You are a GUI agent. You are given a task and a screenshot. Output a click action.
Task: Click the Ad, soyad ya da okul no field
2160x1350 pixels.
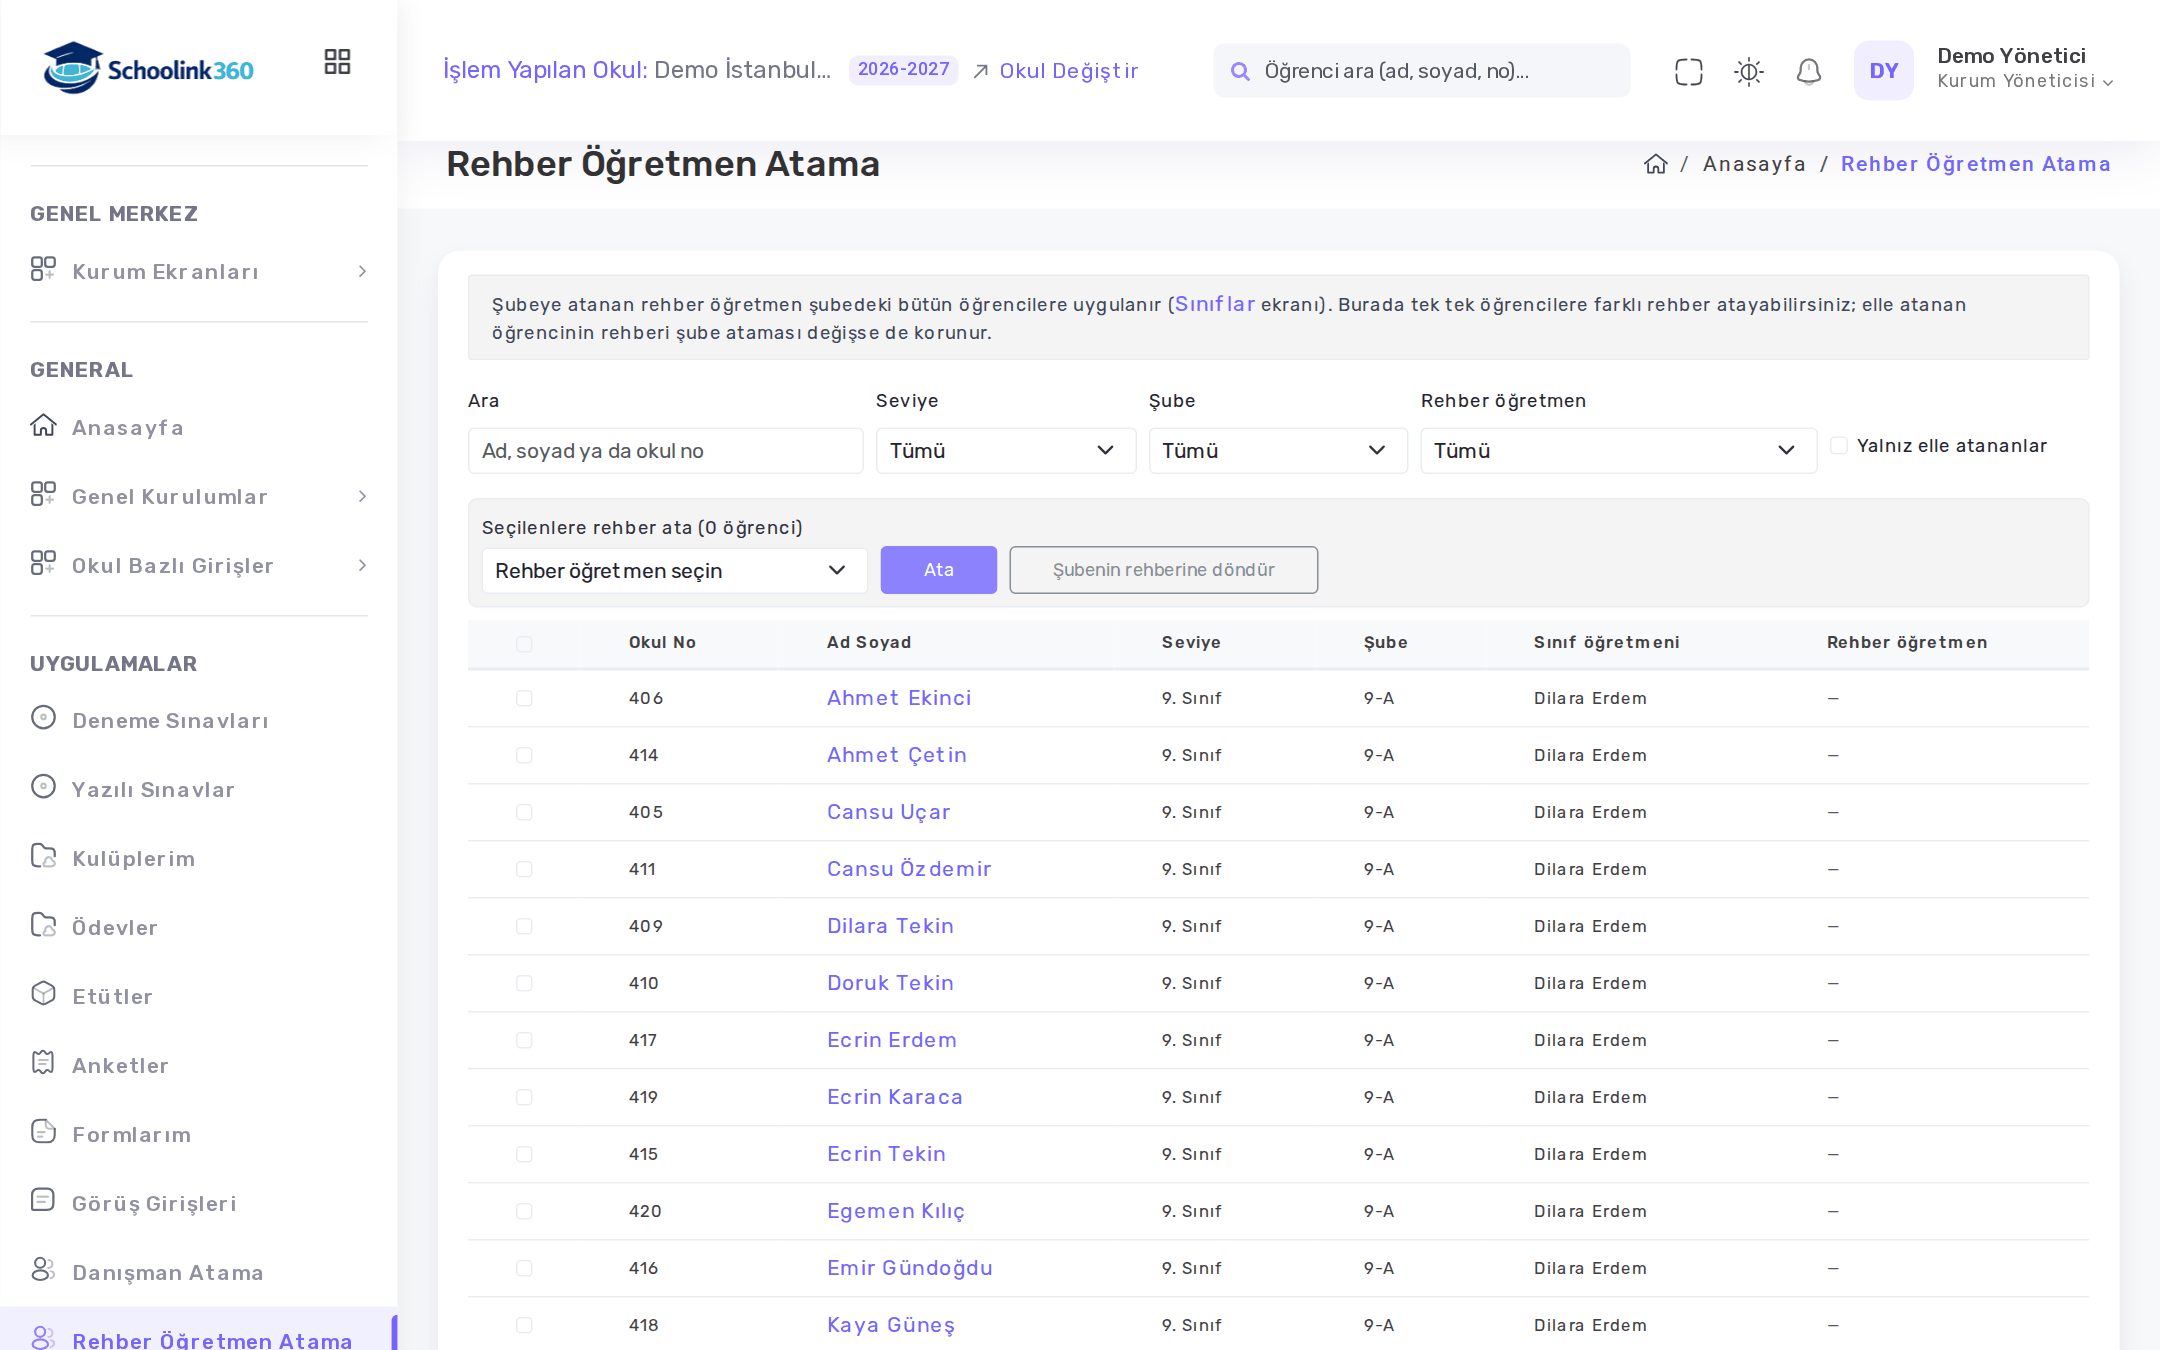pos(665,451)
